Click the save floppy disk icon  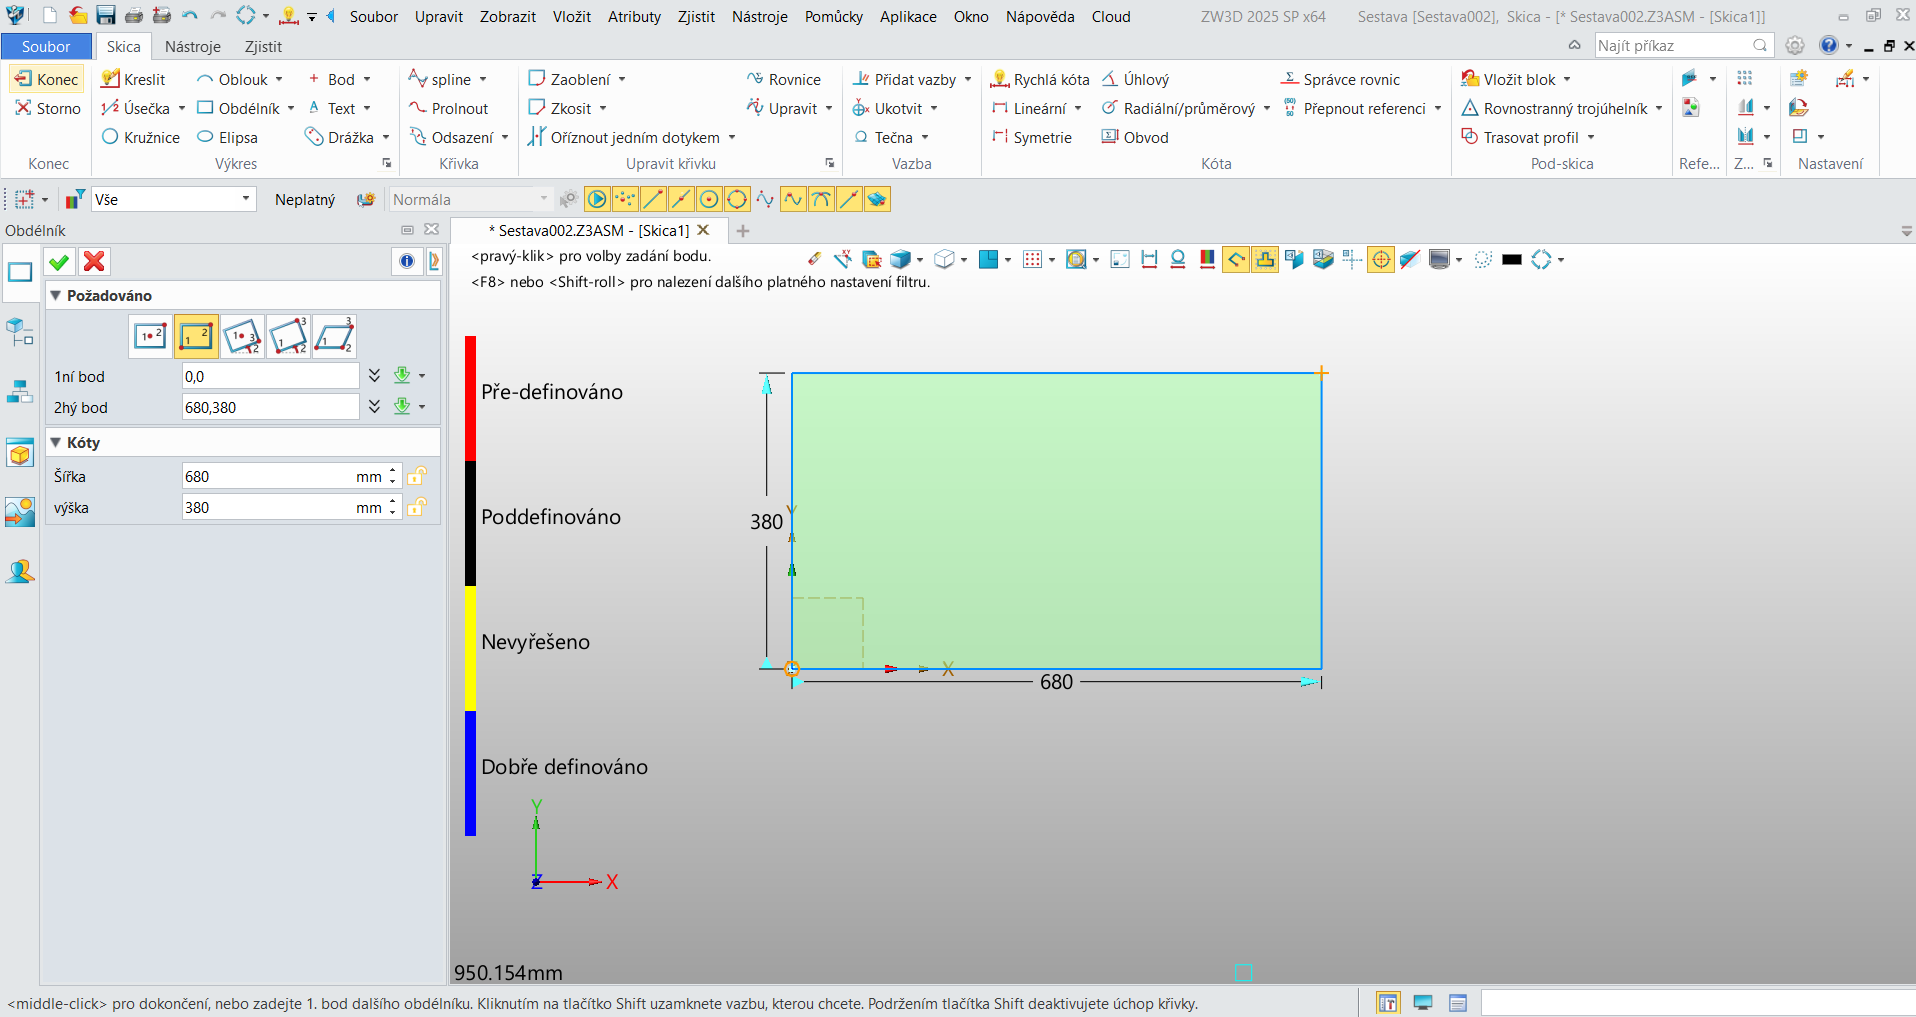point(105,15)
